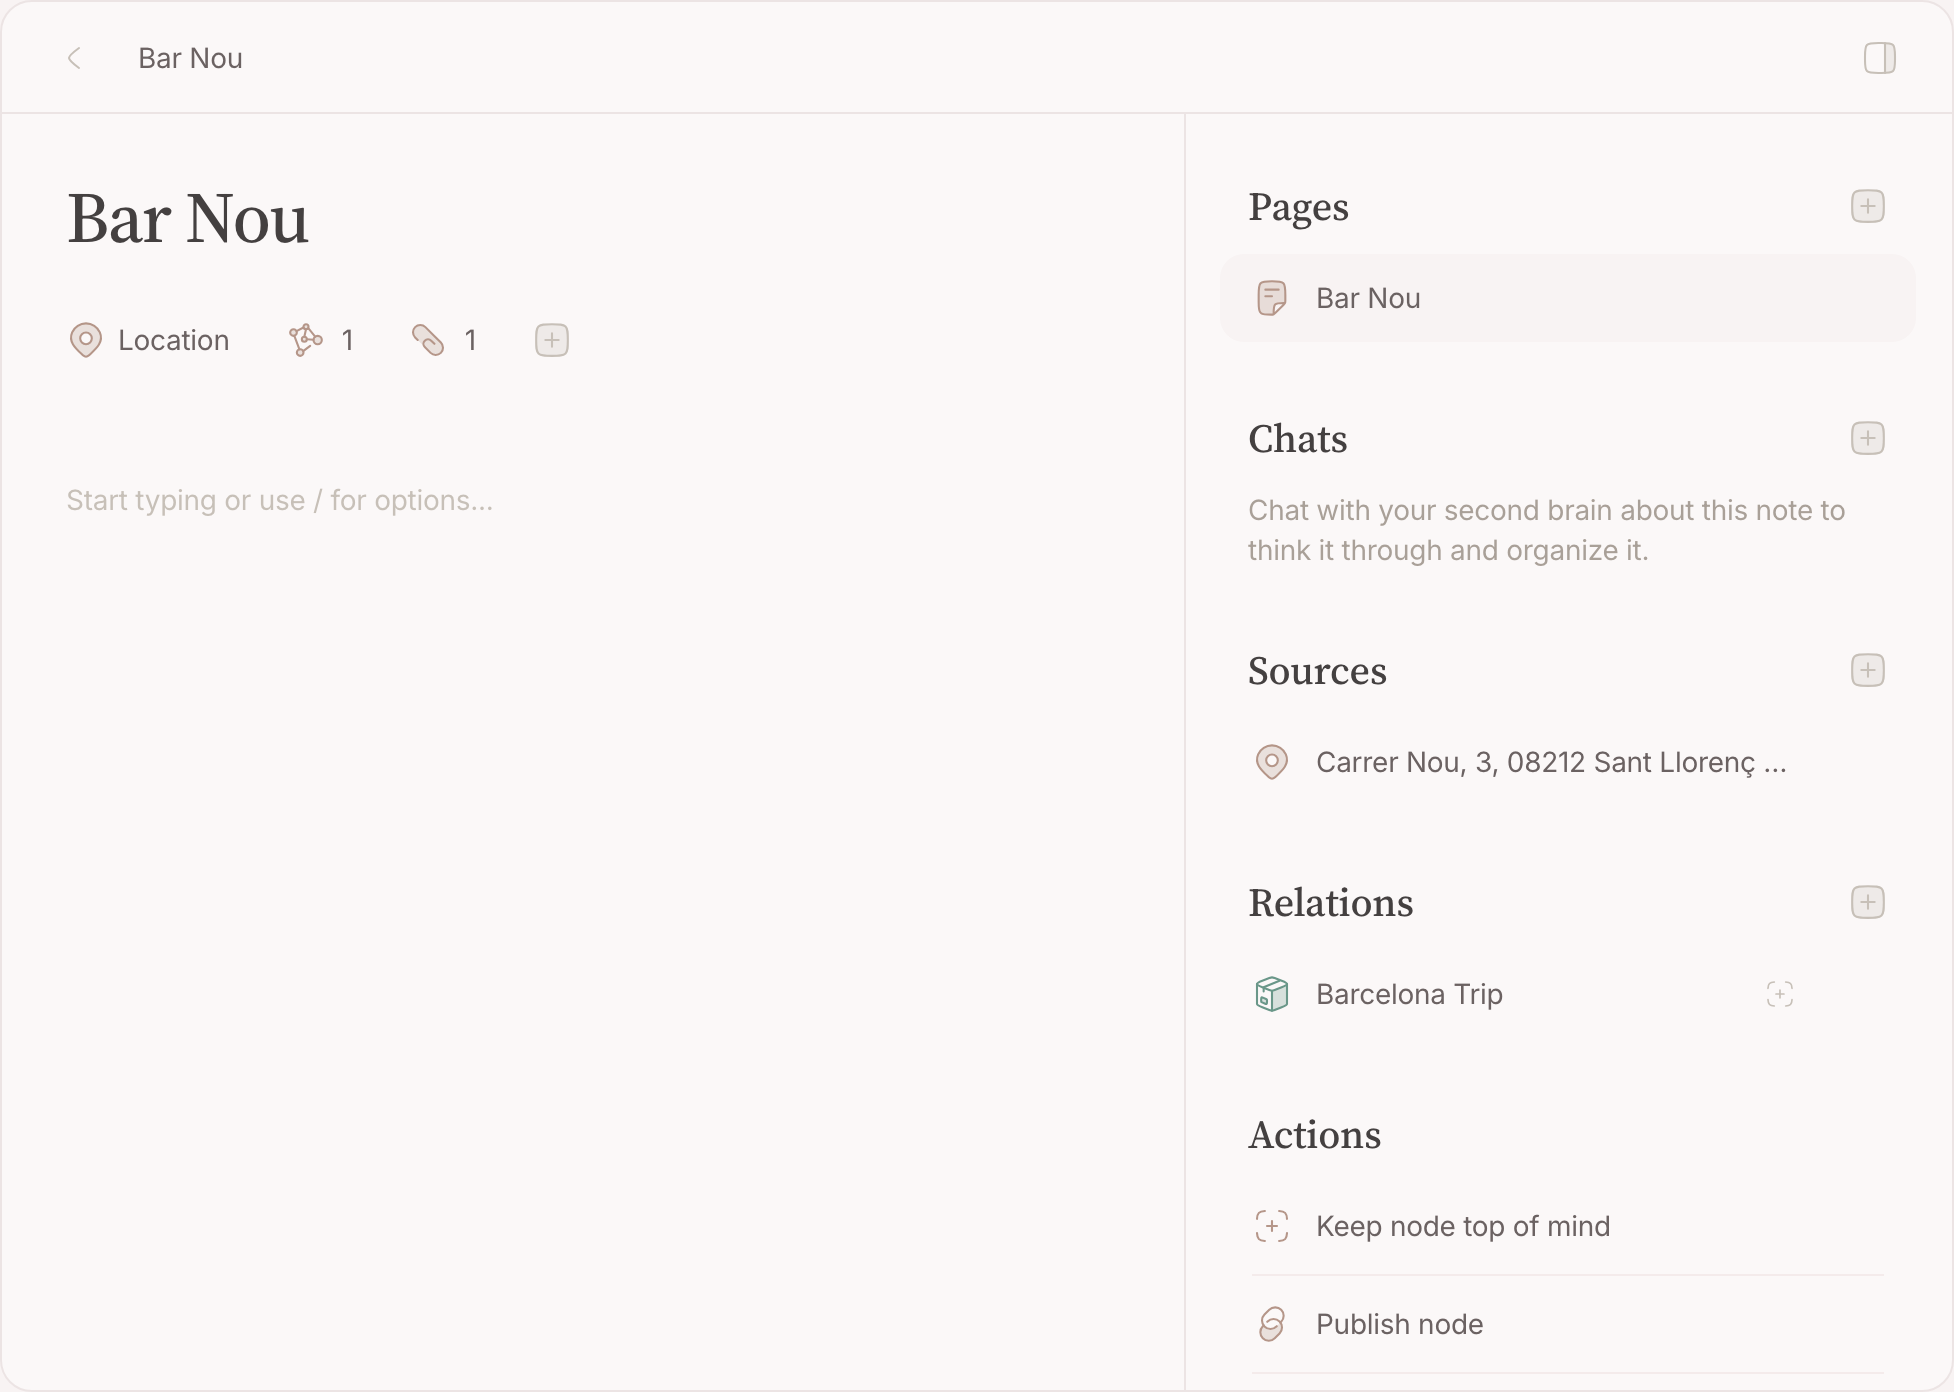Screen dimensions: 1954x1392
Task: Click the Bar Nou heading title
Action: [188, 218]
